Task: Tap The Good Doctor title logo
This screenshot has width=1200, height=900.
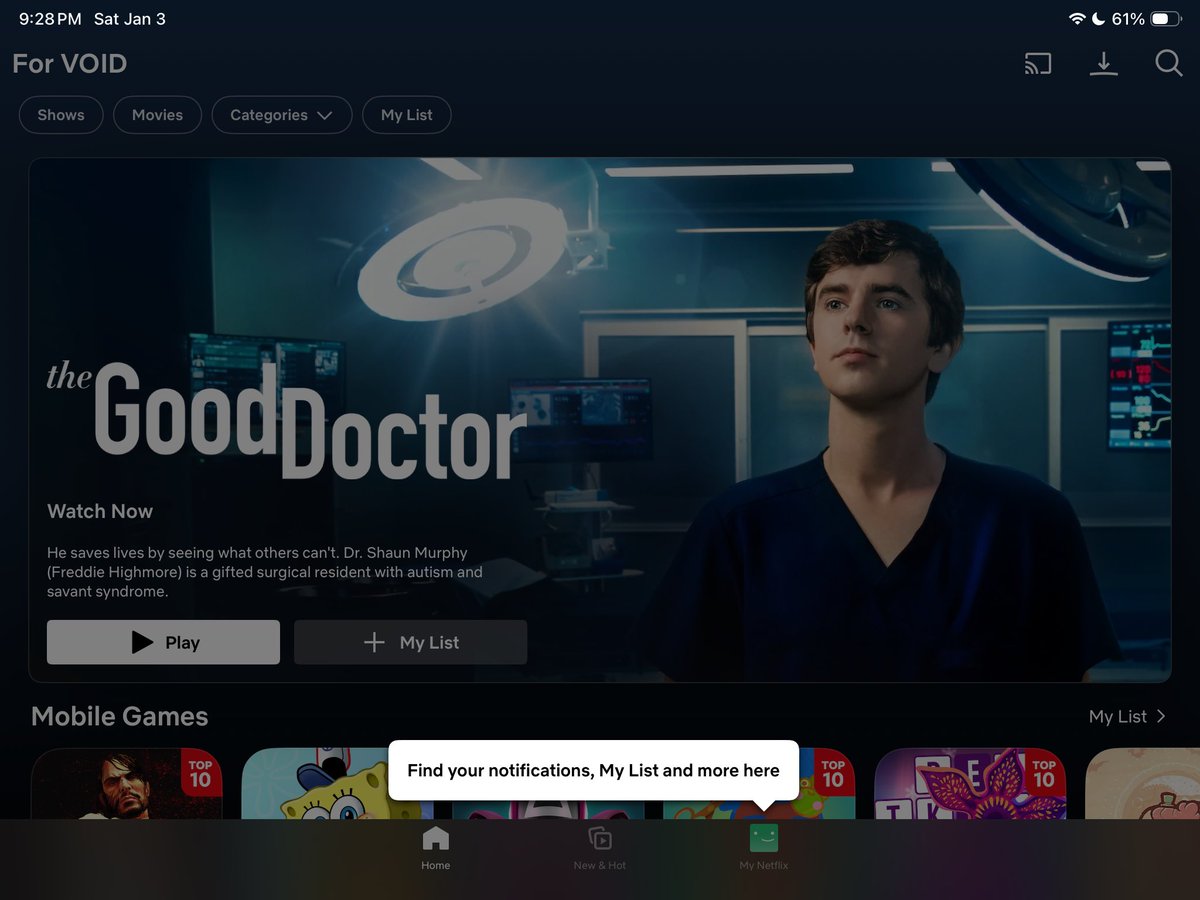Action: coord(287,420)
